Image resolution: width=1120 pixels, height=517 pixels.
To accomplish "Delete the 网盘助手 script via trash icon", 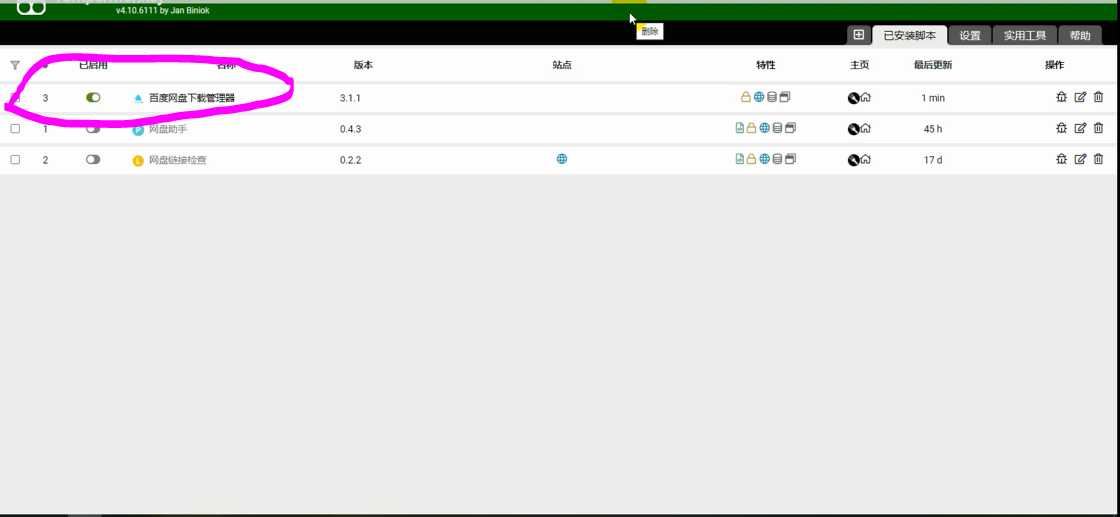I will [1099, 128].
